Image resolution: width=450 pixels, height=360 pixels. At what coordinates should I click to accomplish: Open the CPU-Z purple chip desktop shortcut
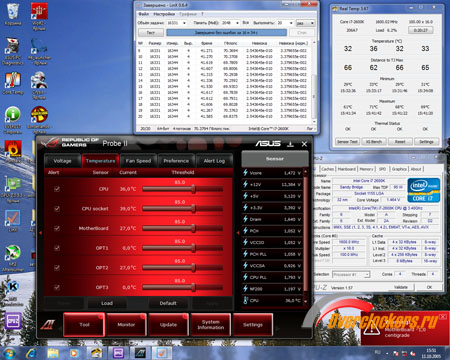[x=13, y=321]
